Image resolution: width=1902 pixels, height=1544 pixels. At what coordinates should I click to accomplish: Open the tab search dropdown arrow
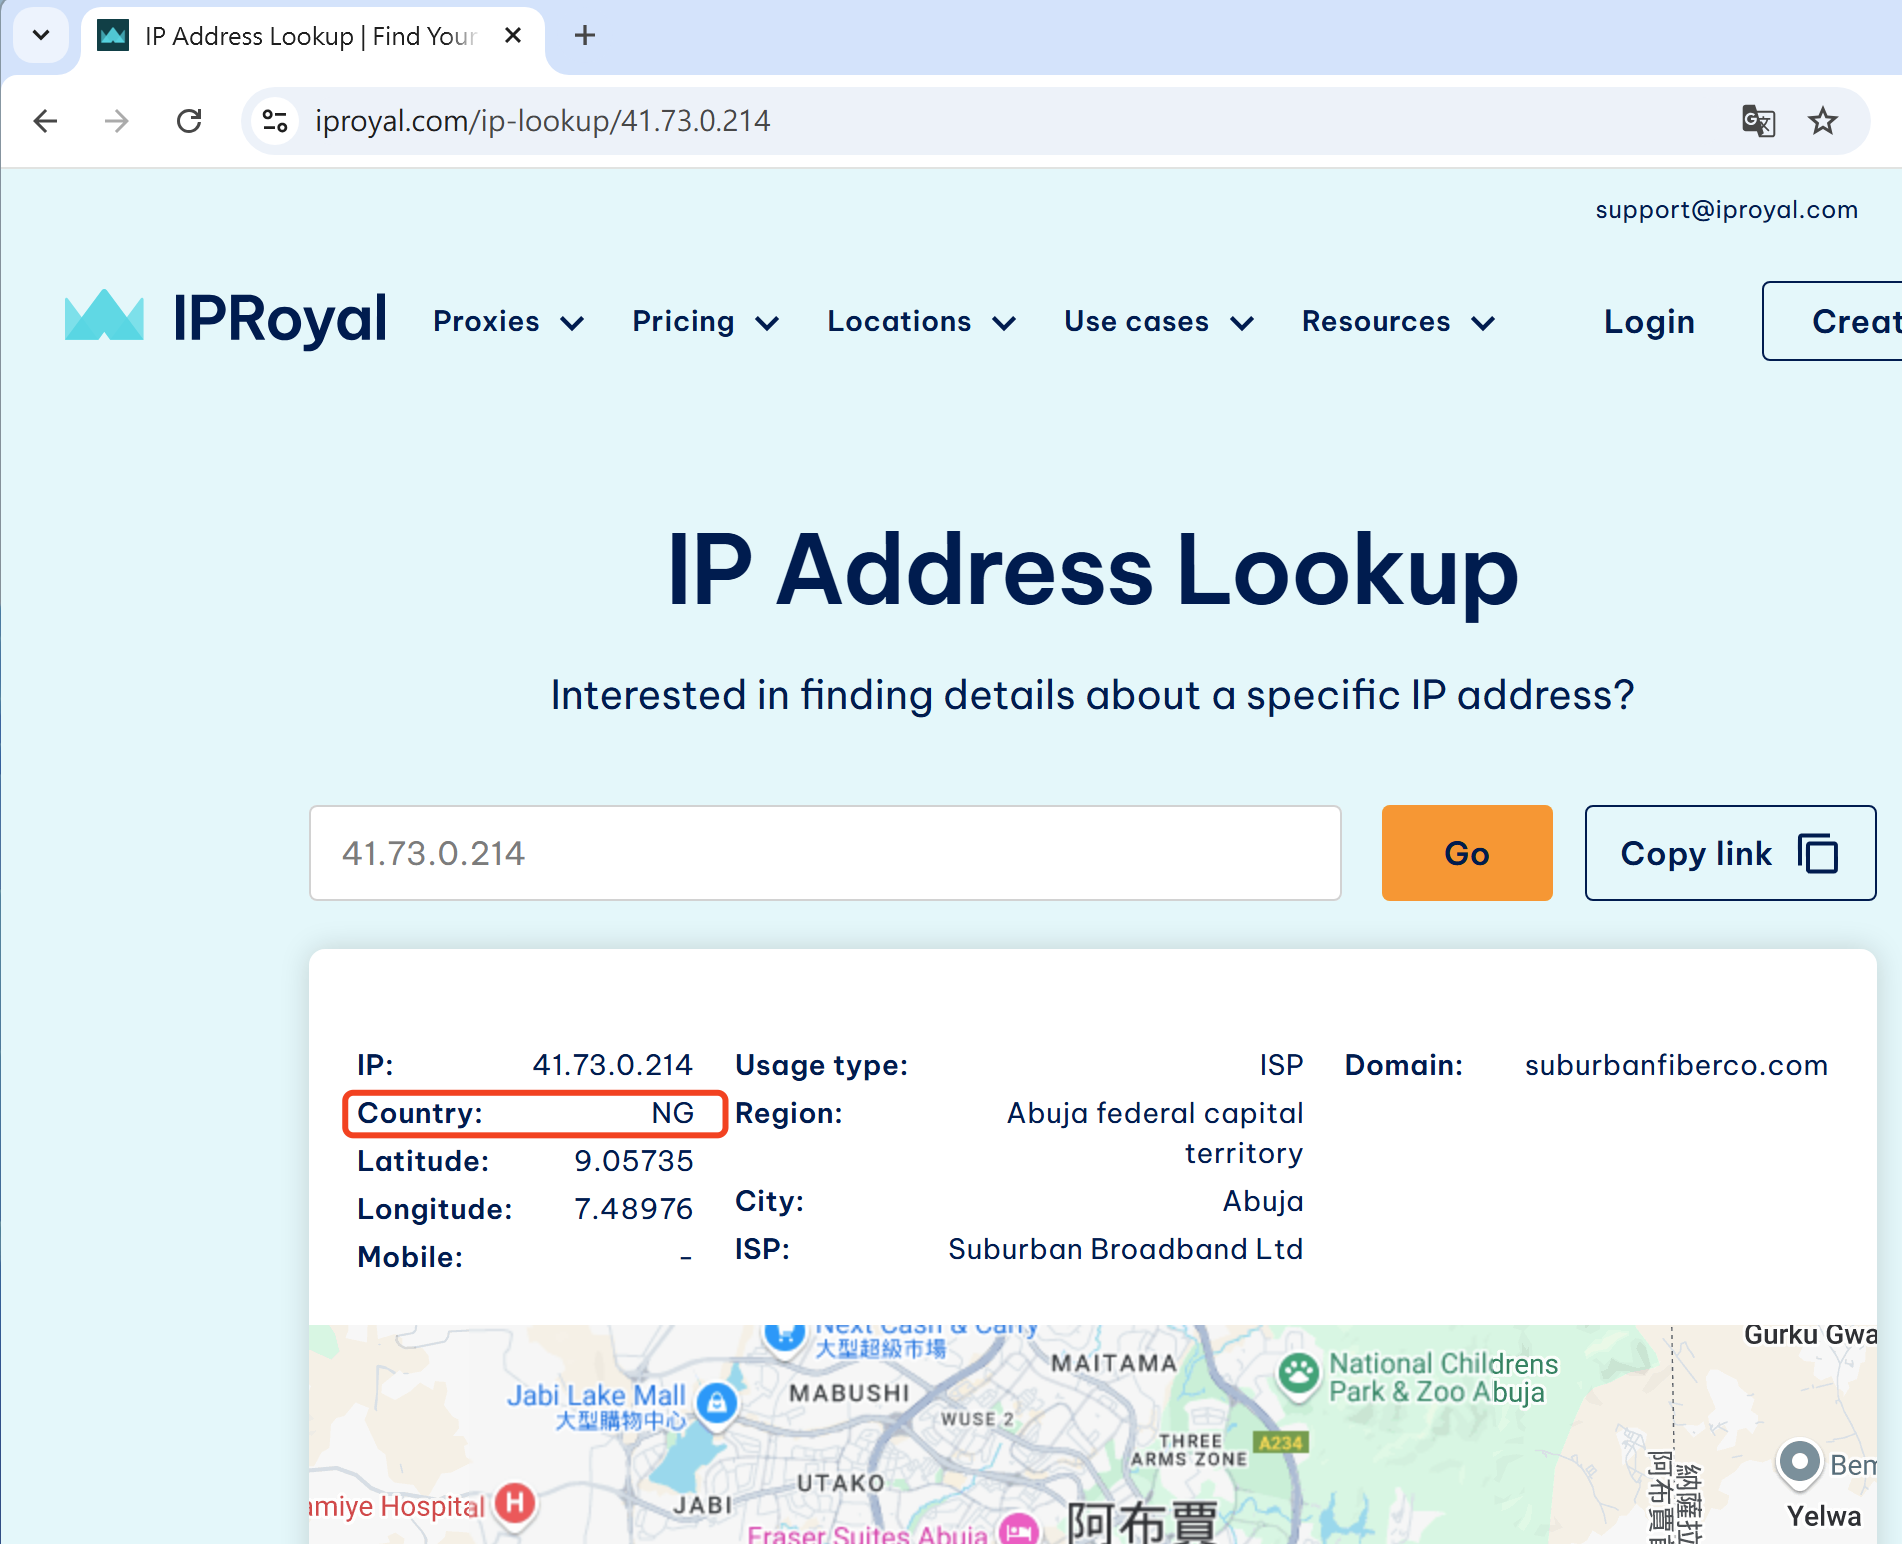[41, 36]
